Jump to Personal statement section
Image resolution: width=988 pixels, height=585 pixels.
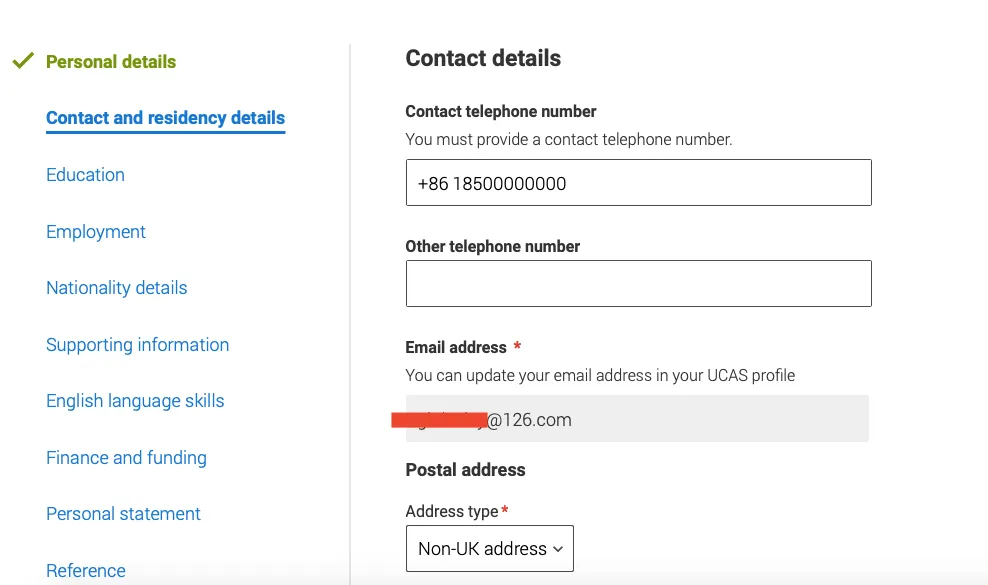(x=123, y=514)
